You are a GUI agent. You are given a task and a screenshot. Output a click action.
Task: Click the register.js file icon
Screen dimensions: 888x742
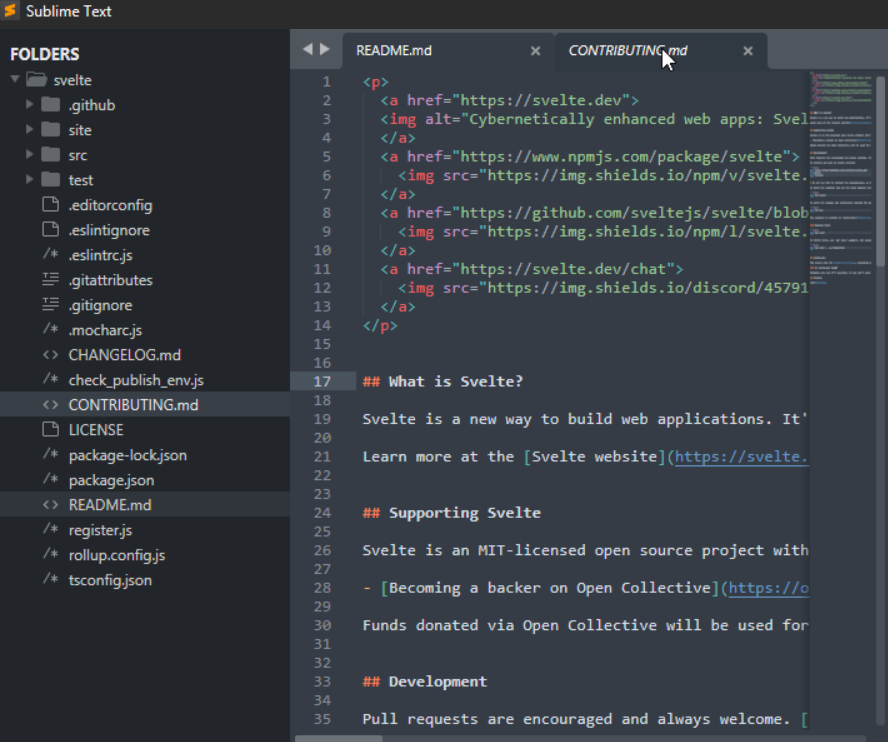point(50,530)
